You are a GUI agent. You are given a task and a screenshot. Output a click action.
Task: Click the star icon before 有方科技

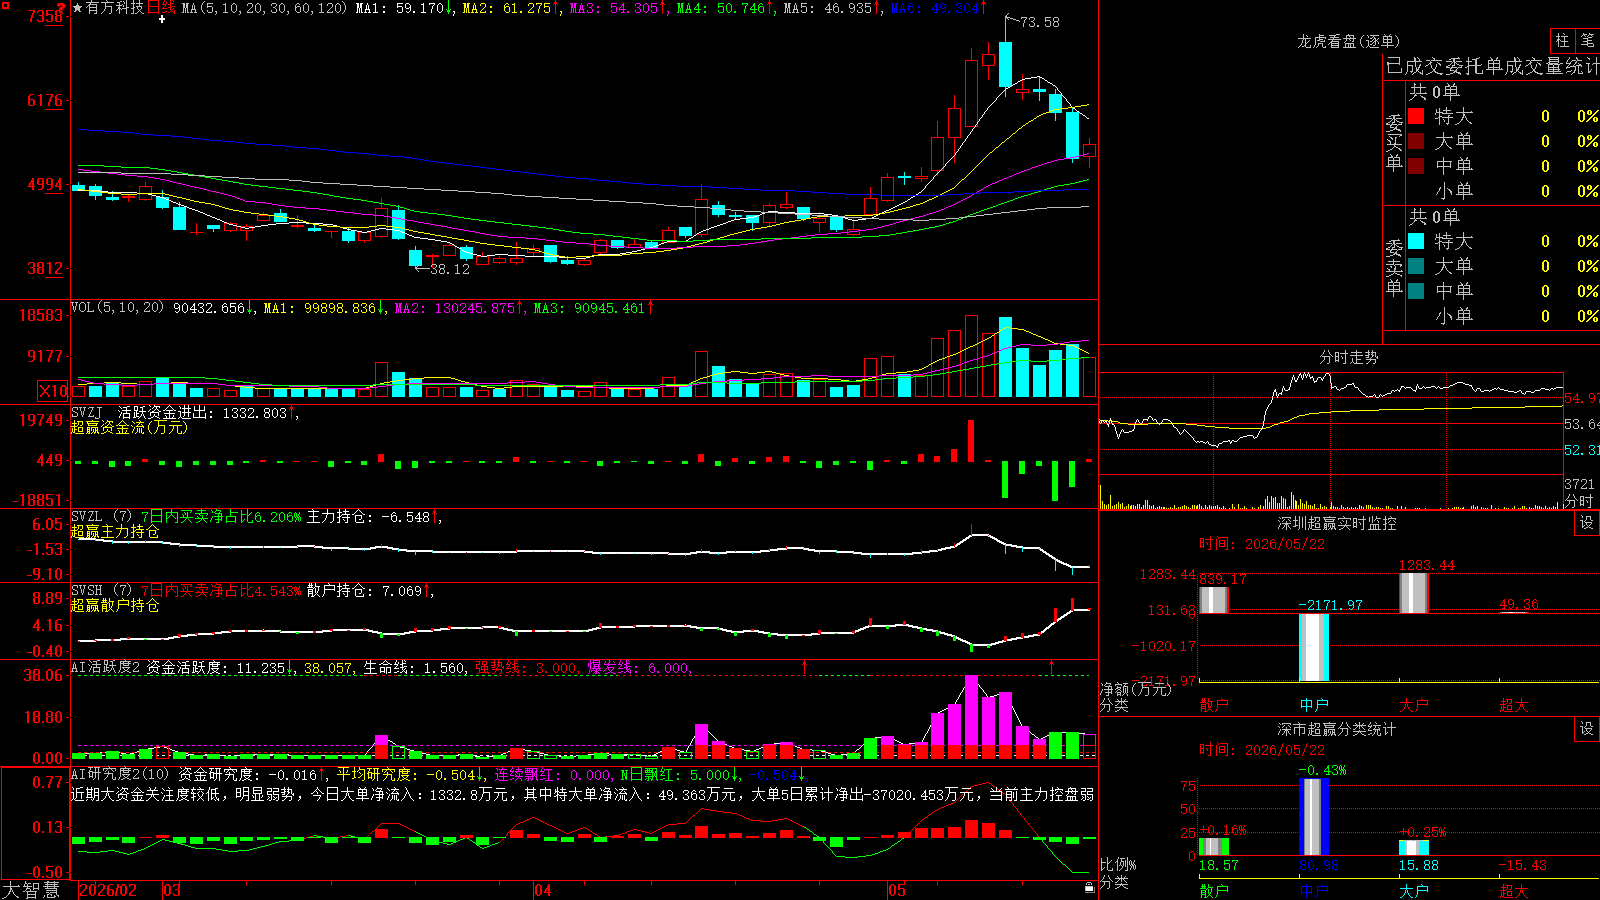[x=78, y=8]
